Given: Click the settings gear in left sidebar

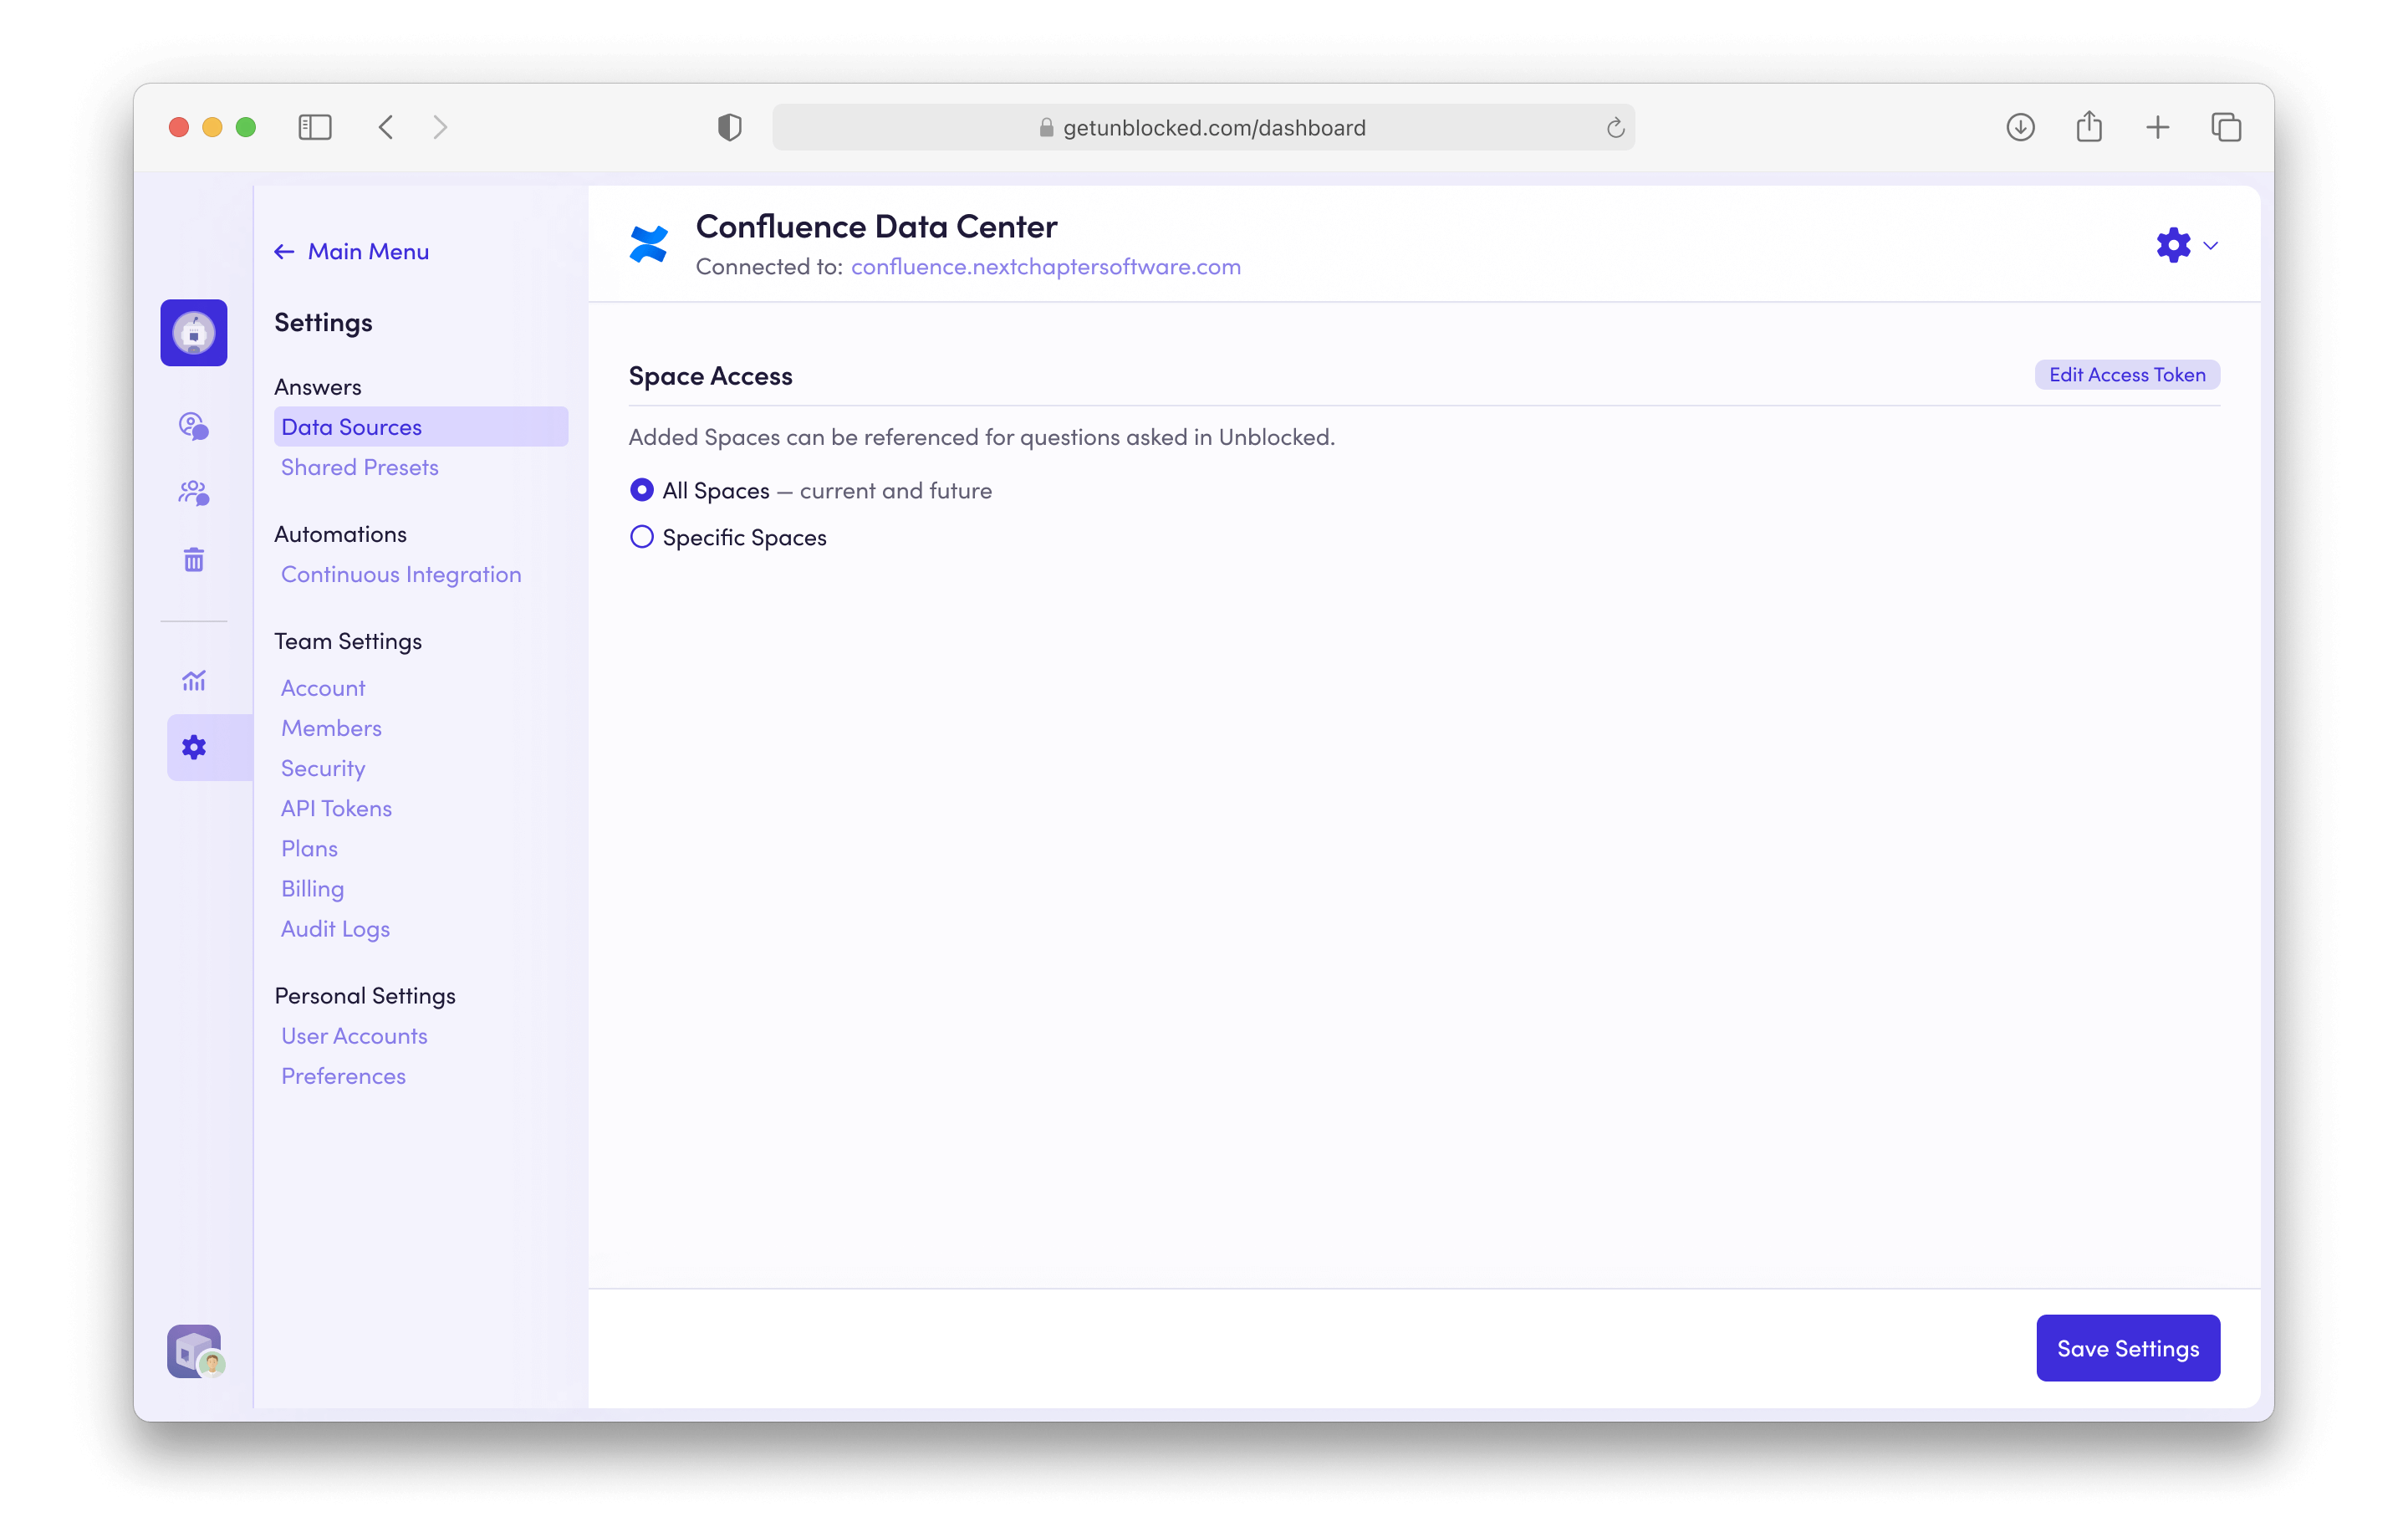Looking at the screenshot, I should tap(194, 747).
